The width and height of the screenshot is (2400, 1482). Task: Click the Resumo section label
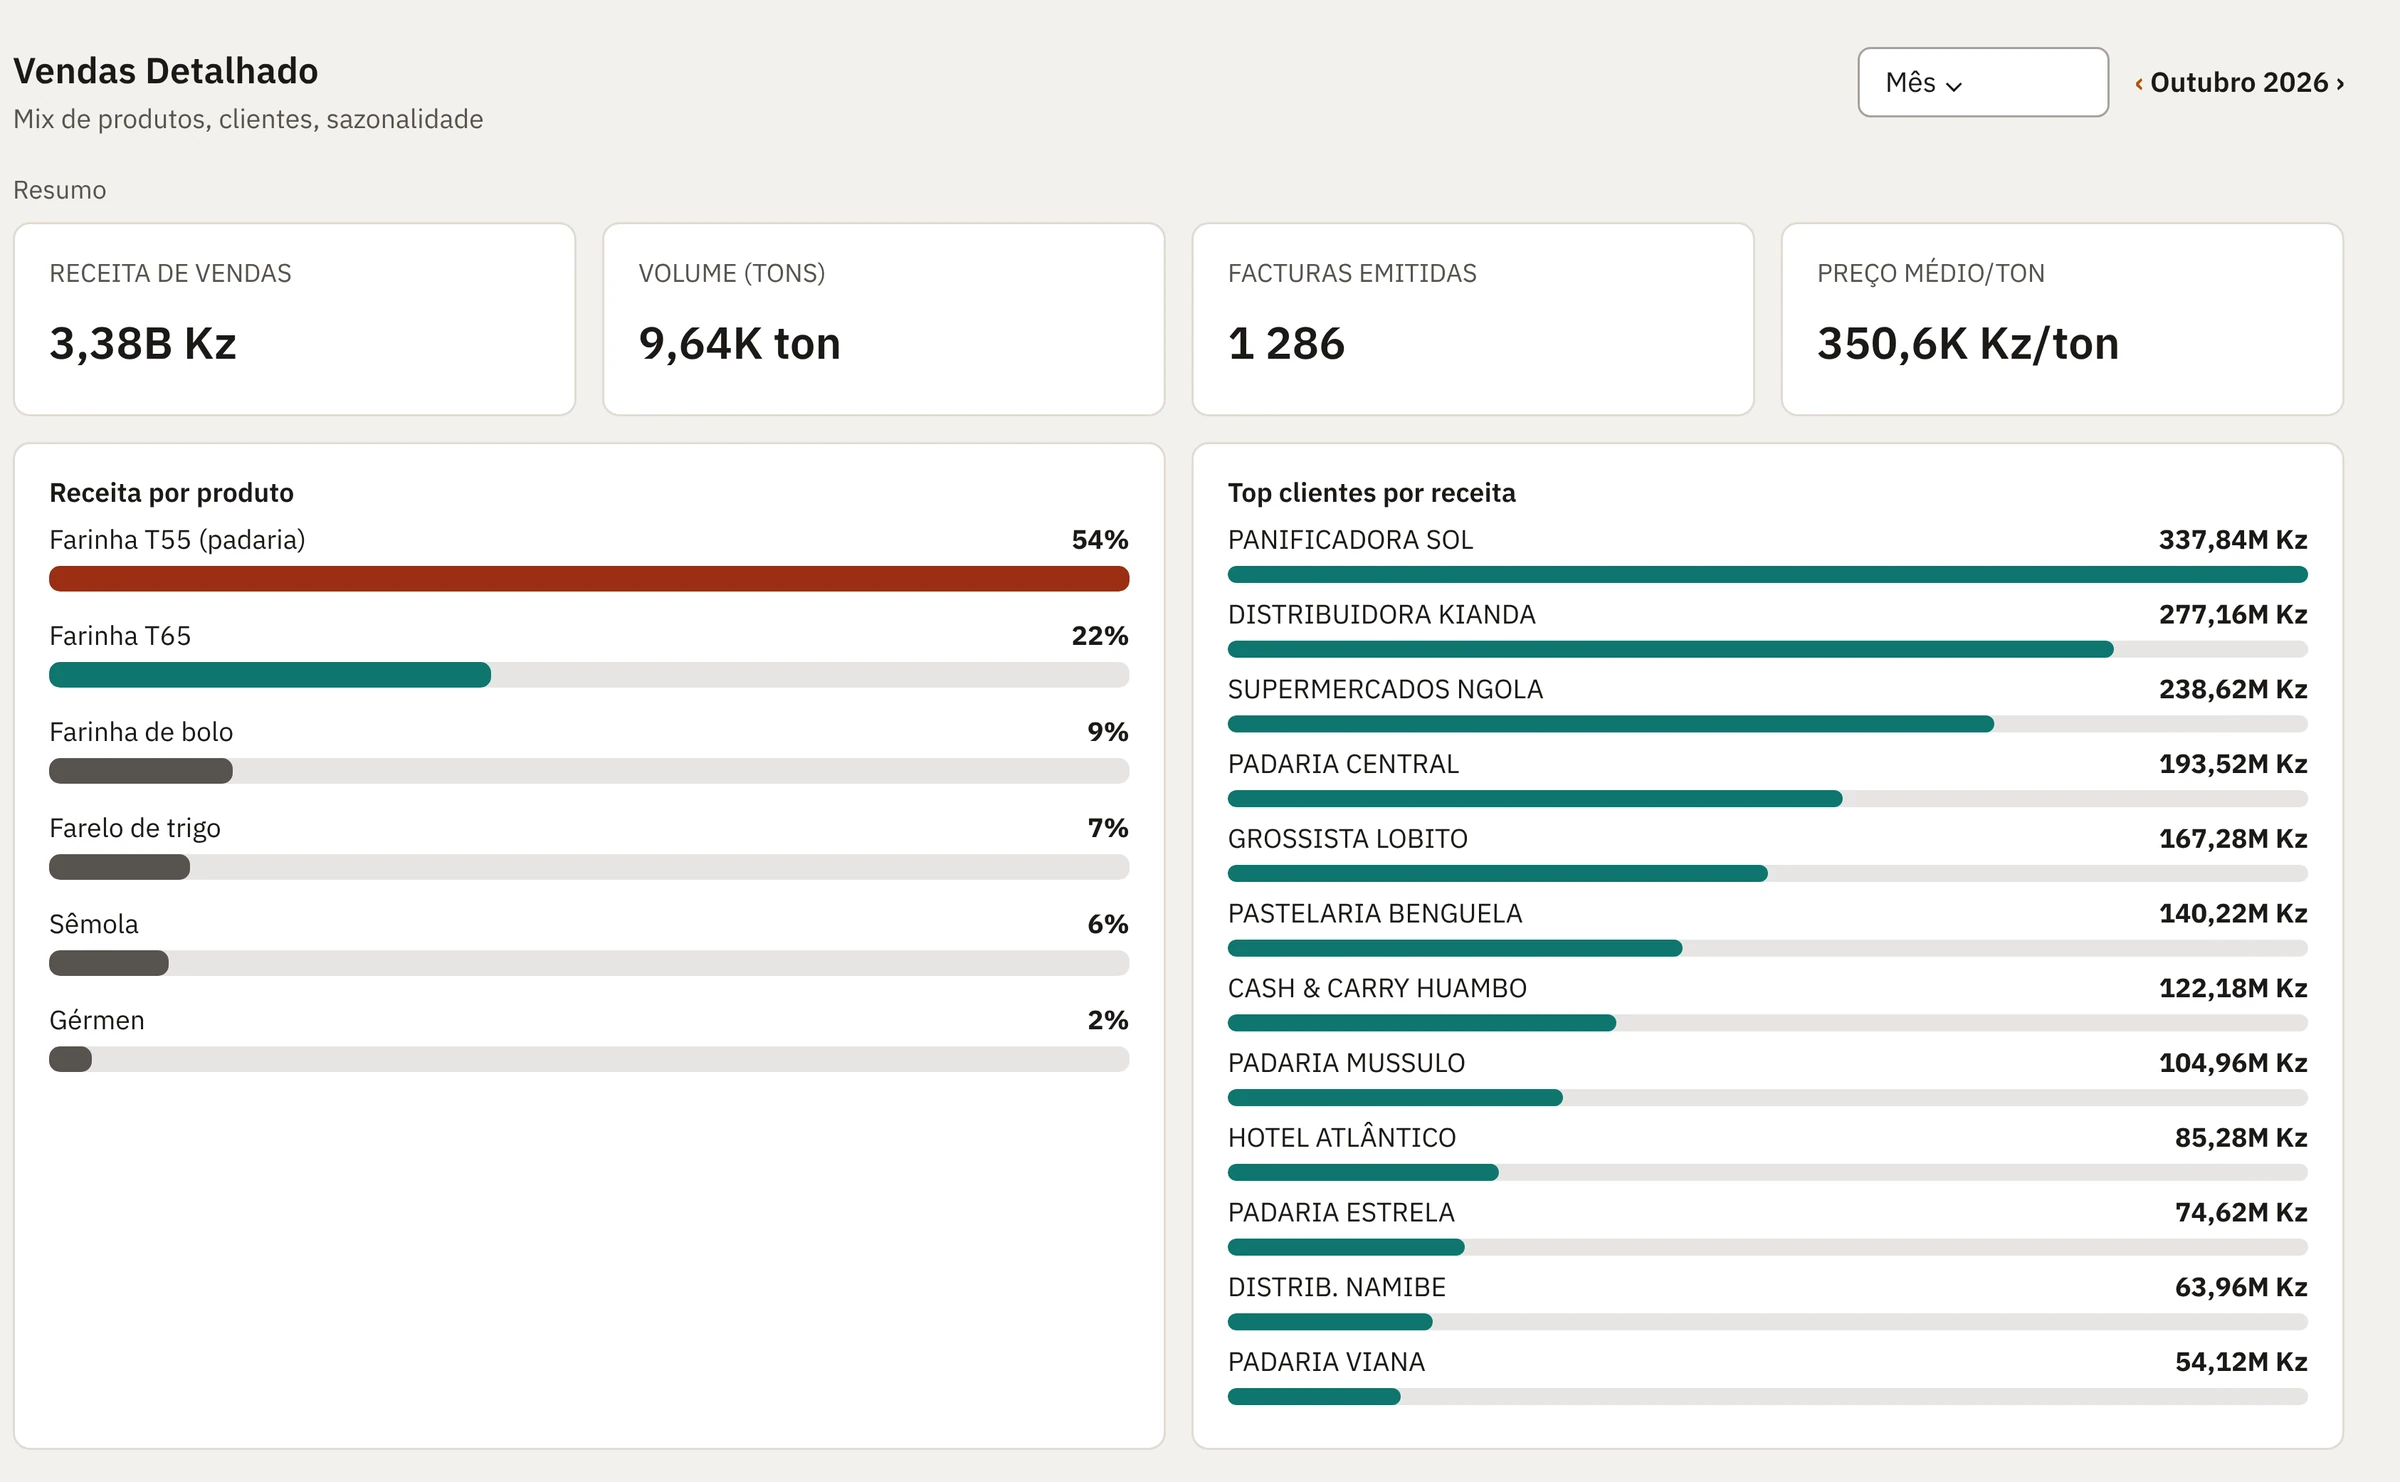pyautogui.click(x=59, y=190)
